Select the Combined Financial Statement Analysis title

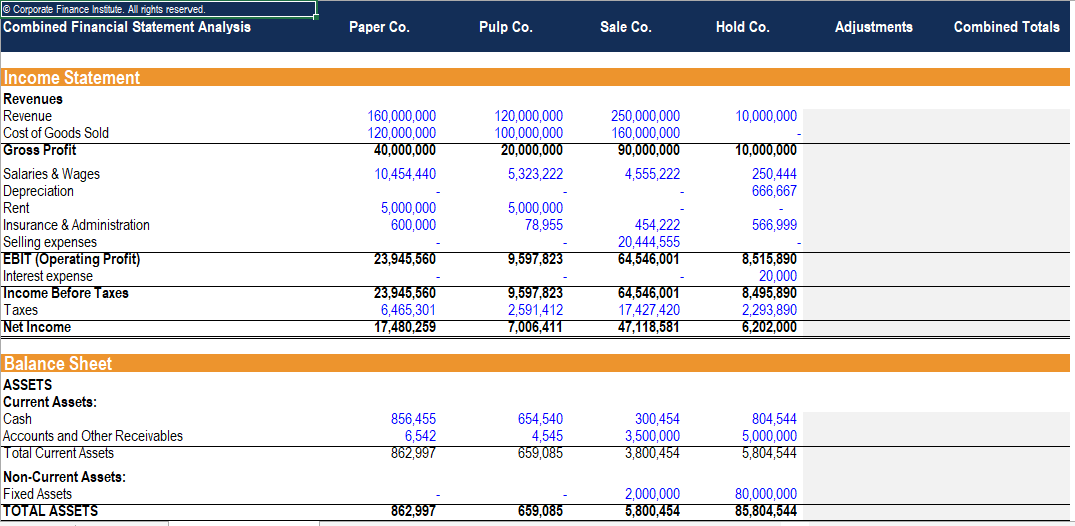[127, 27]
